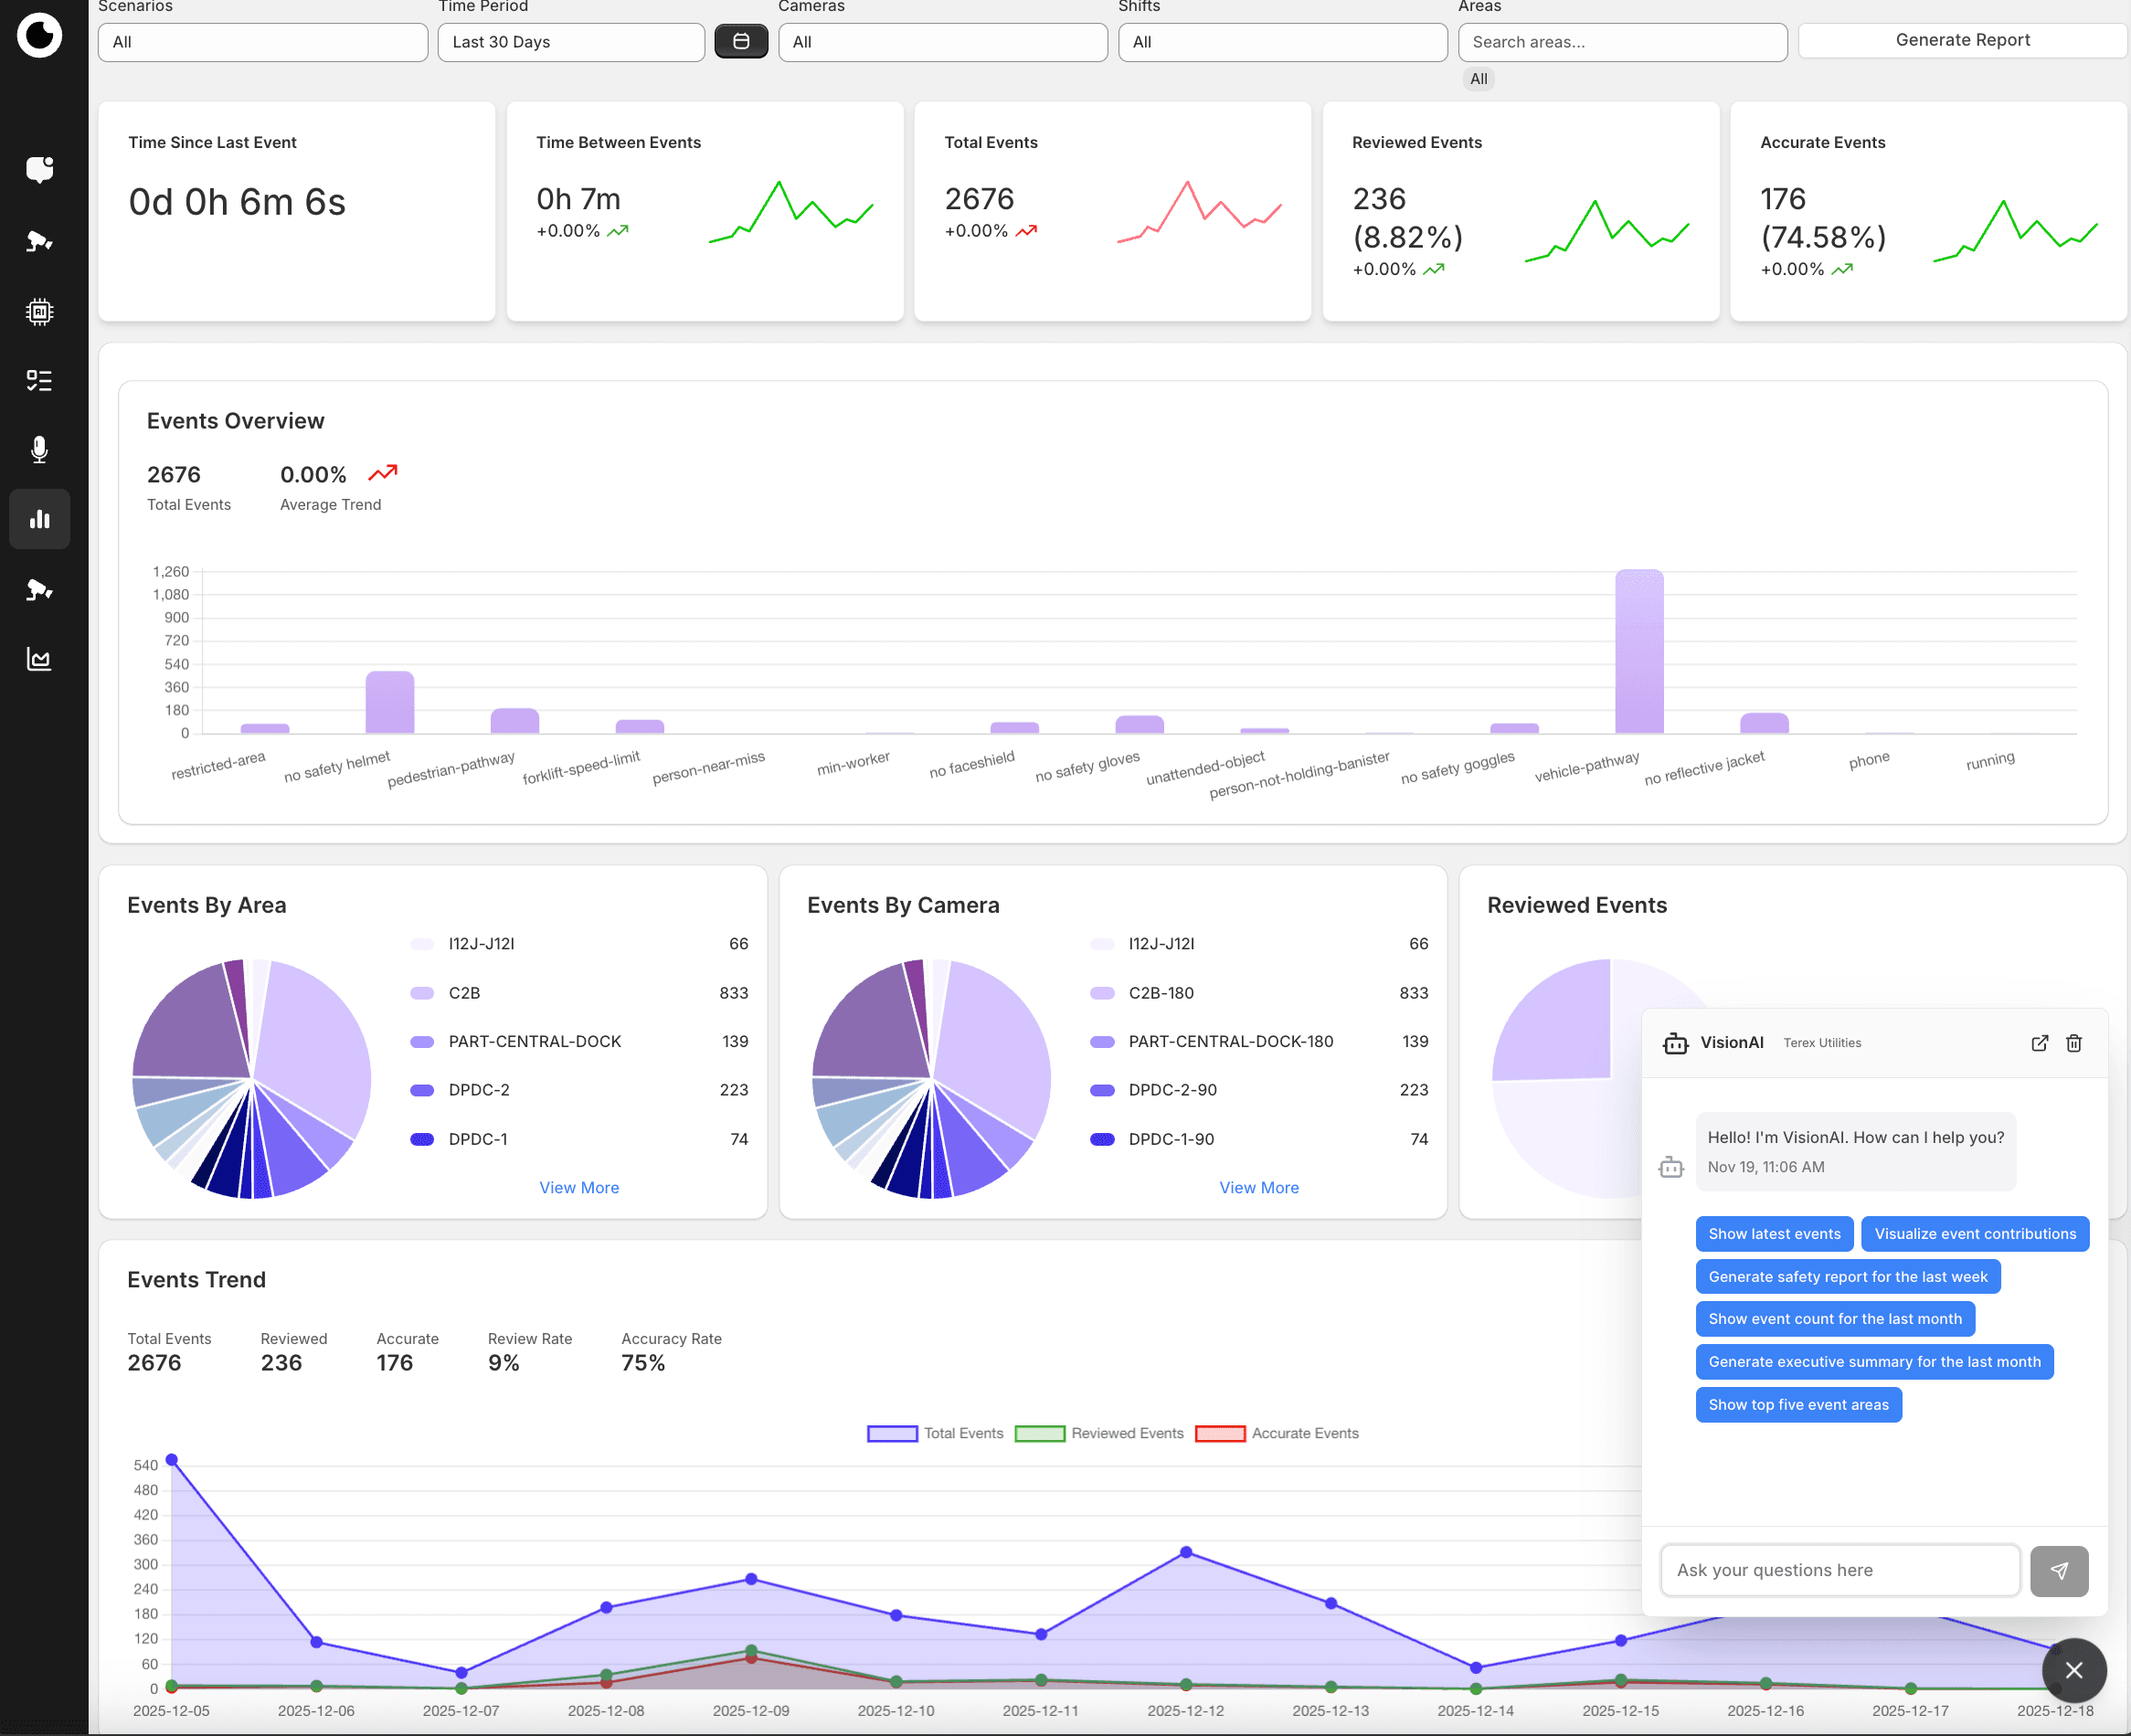This screenshot has height=1736, width=2131.
Task: Click the Generate Report button
Action: 1962,39
